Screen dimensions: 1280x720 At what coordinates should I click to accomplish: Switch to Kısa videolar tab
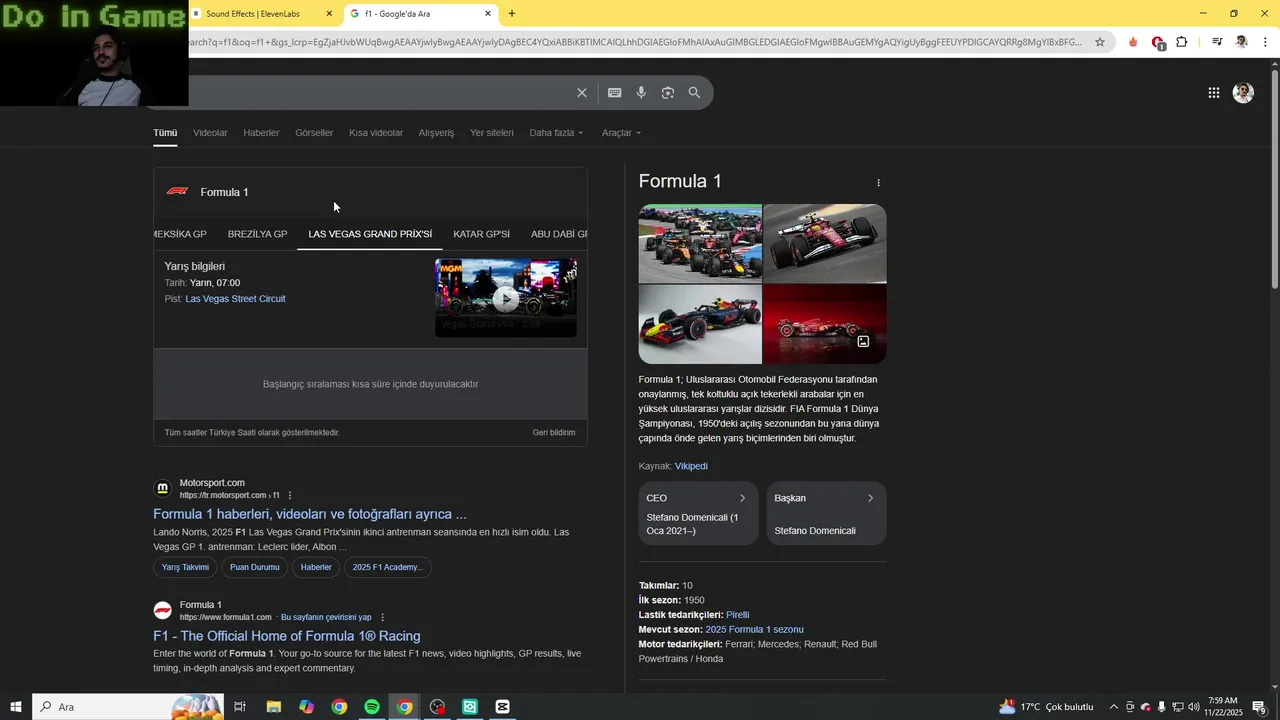[x=376, y=133]
